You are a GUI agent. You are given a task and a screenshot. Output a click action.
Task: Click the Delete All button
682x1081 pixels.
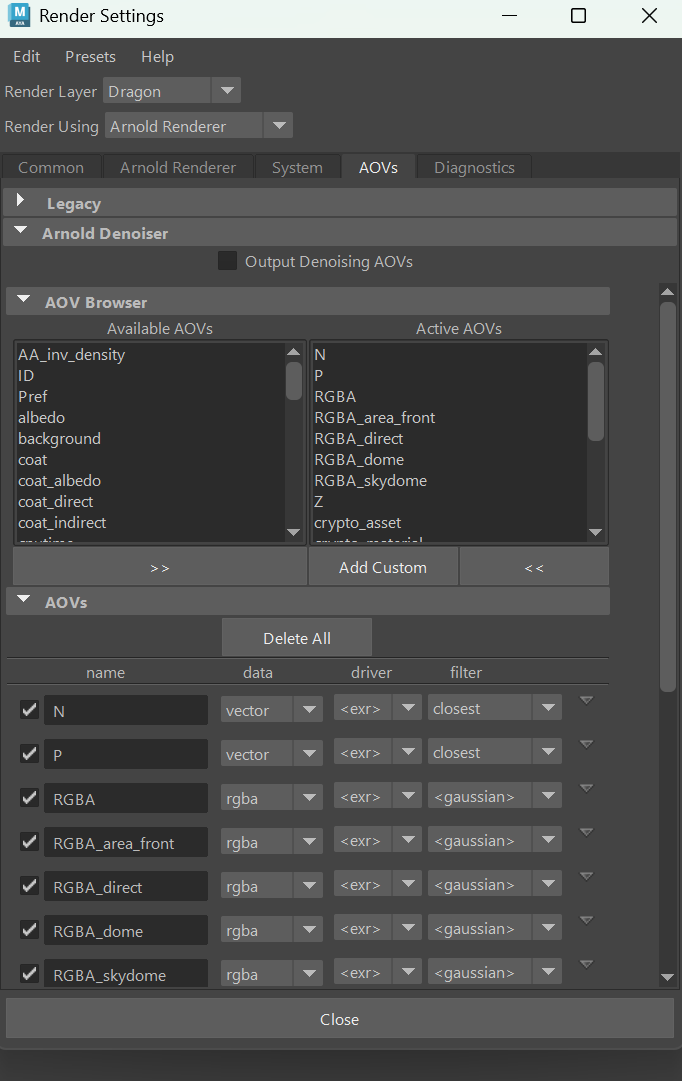click(297, 638)
